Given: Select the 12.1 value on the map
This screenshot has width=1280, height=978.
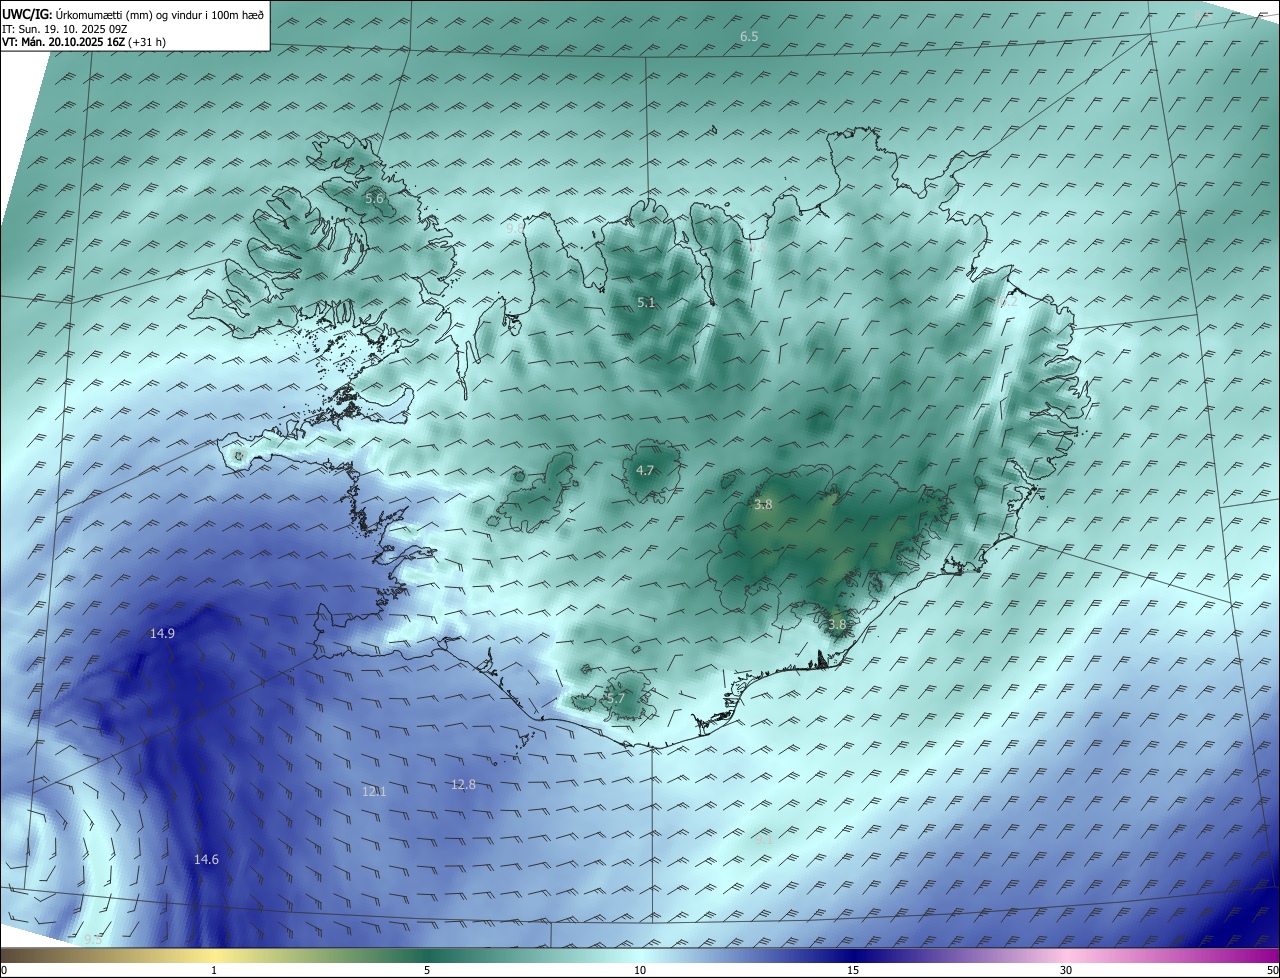Looking at the screenshot, I should pos(374,791).
